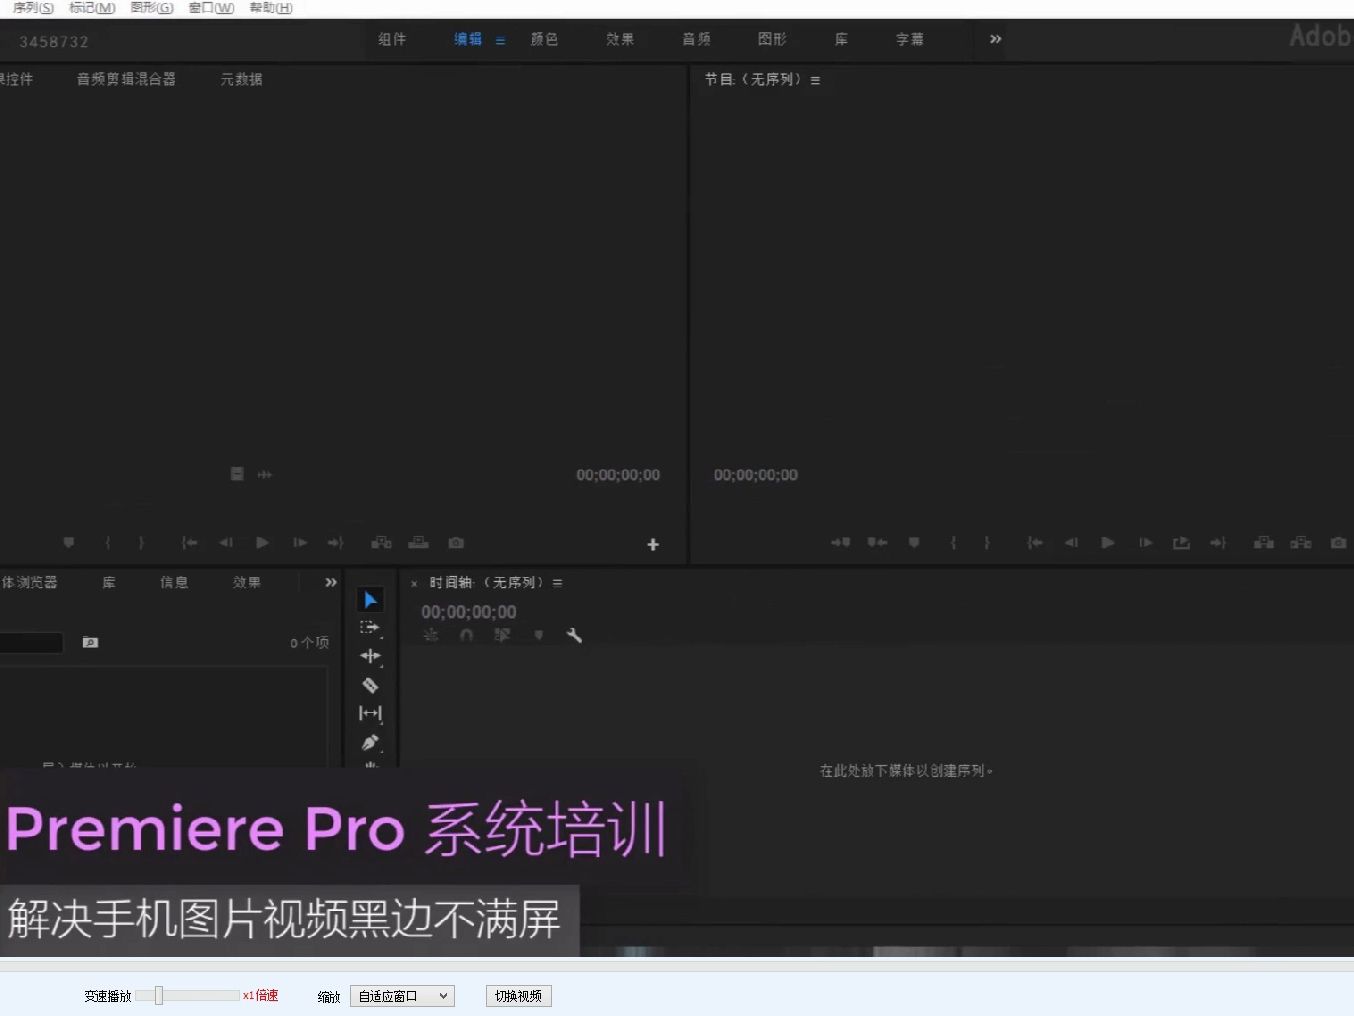1354x1016 pixels.
Task: Open 时间轴 timeline panel menu
Action: pyautogui.click(x=557, y=583)
